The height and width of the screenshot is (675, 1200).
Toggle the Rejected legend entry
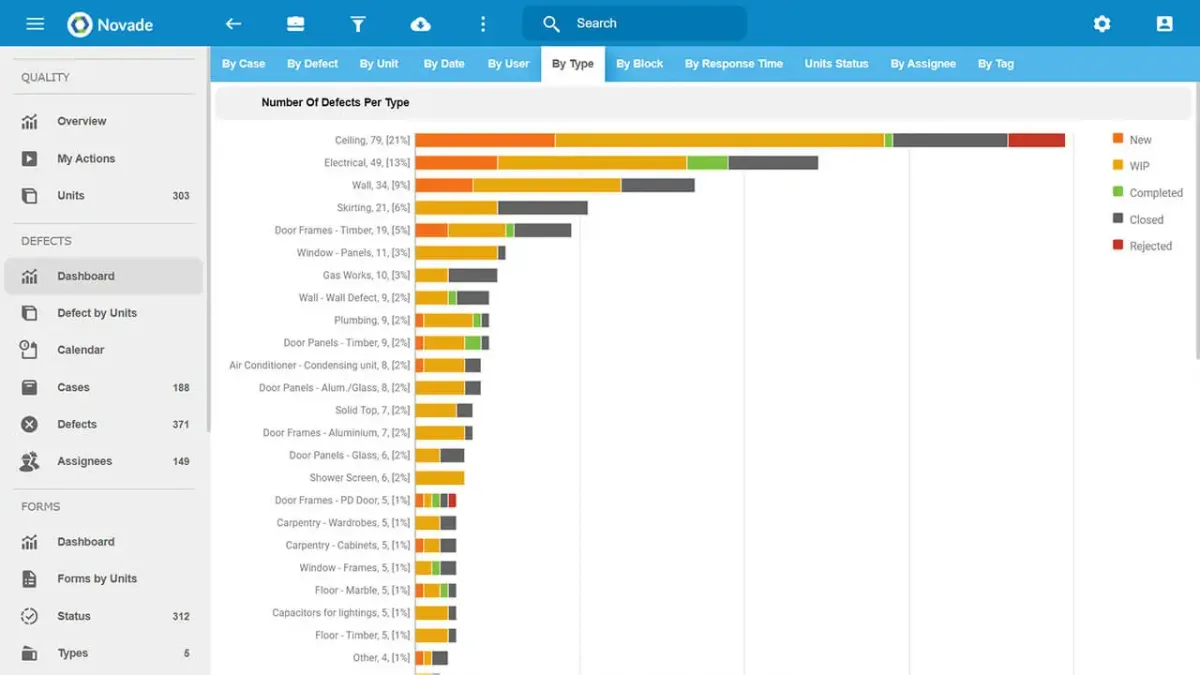(1150, 246)
